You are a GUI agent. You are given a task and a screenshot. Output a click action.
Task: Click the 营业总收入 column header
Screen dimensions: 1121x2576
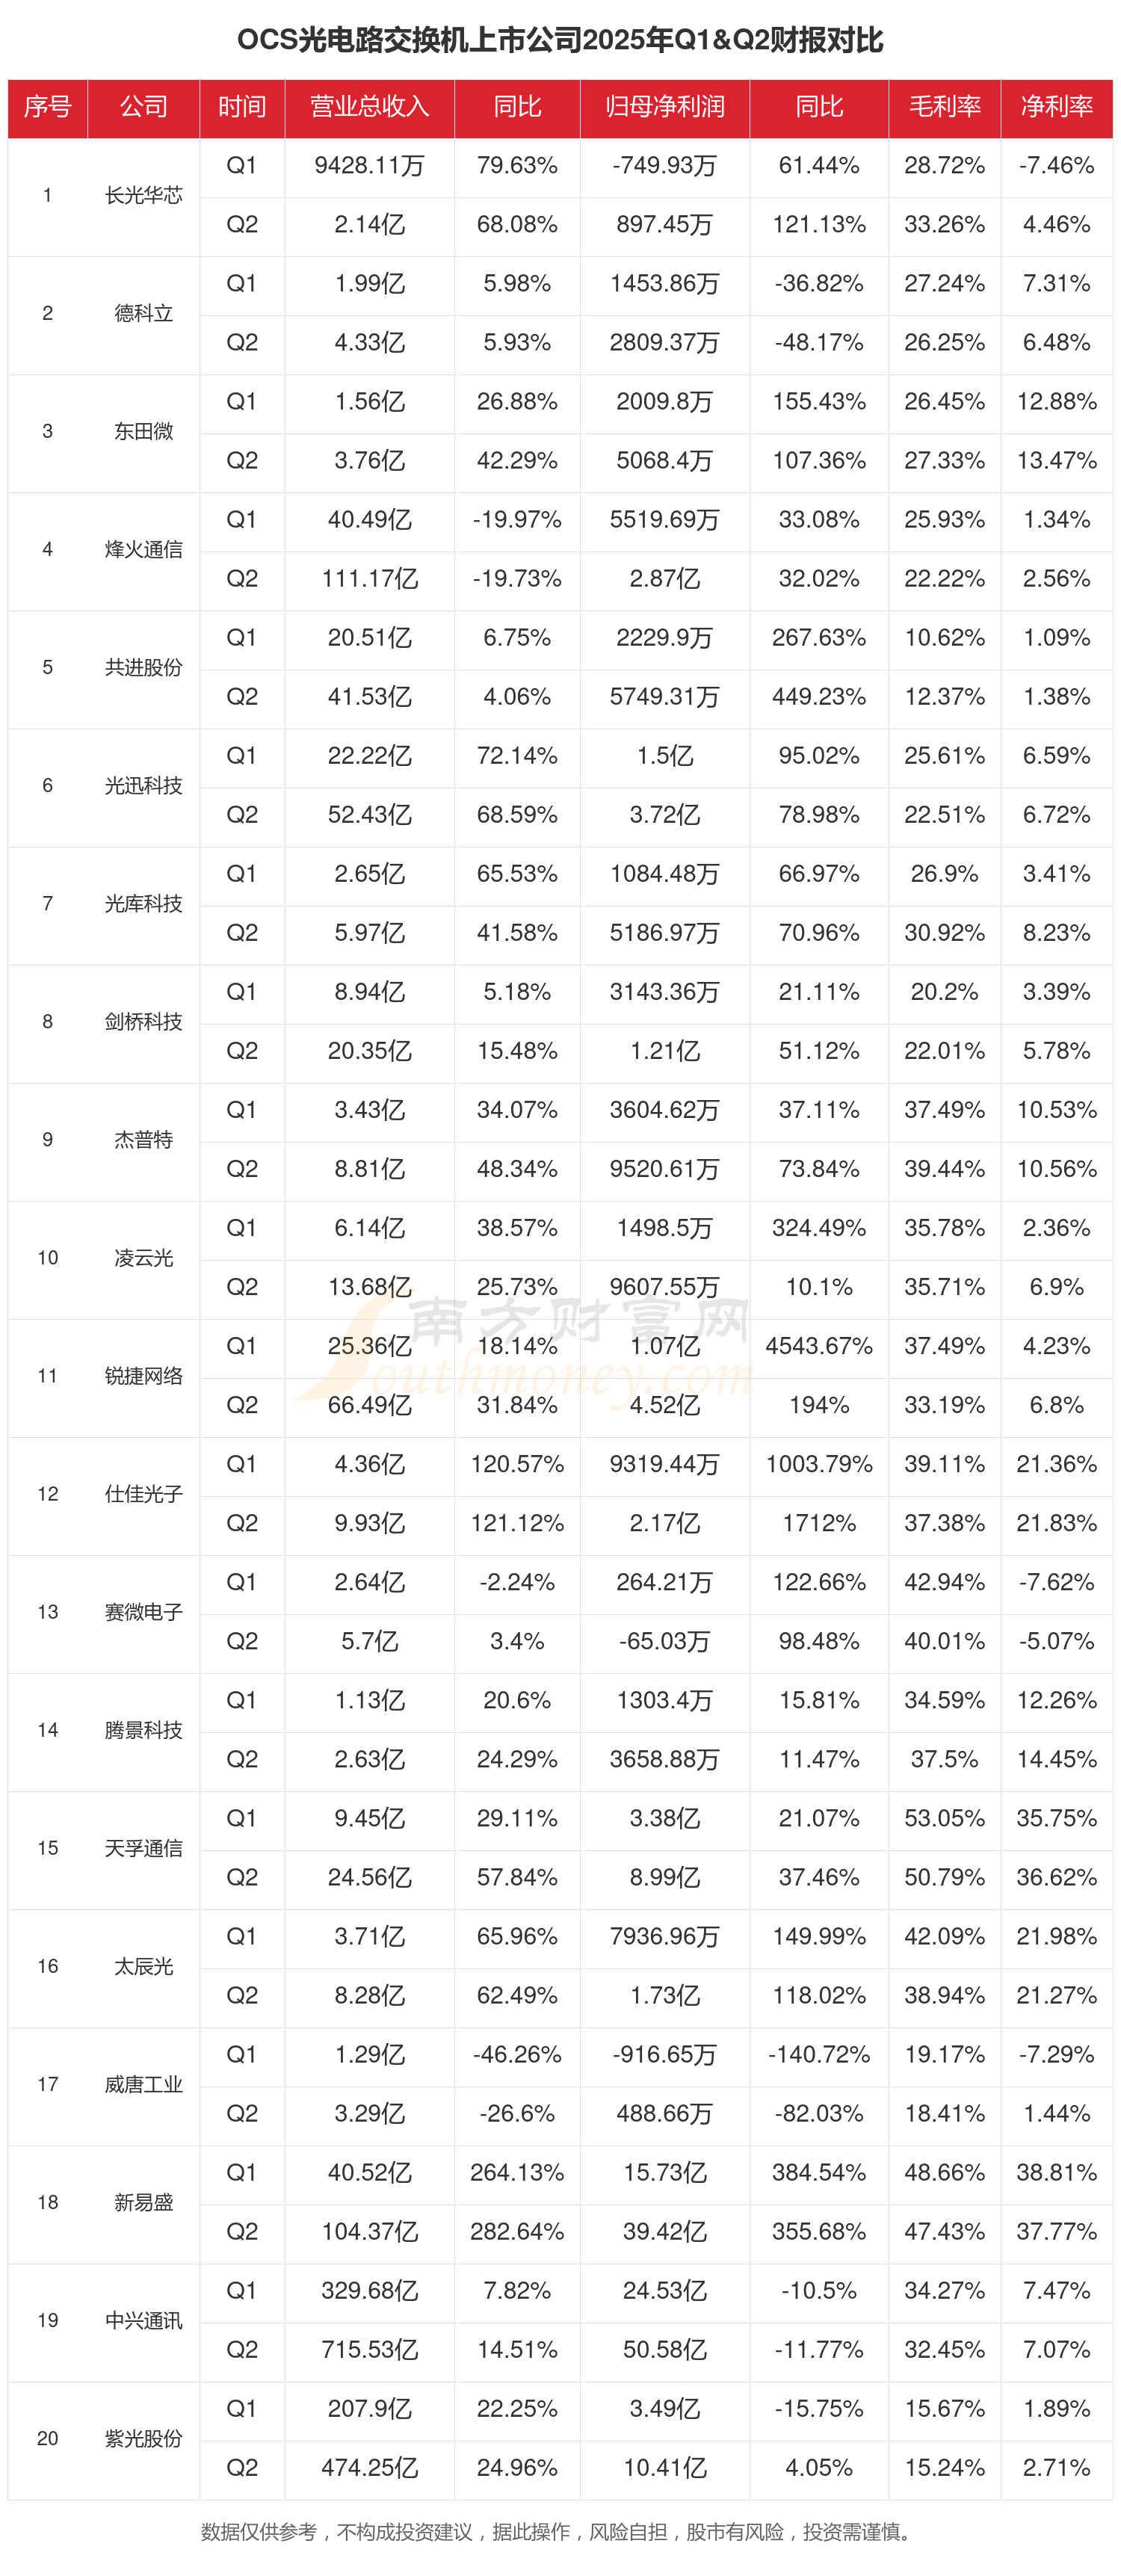[369, 107]
